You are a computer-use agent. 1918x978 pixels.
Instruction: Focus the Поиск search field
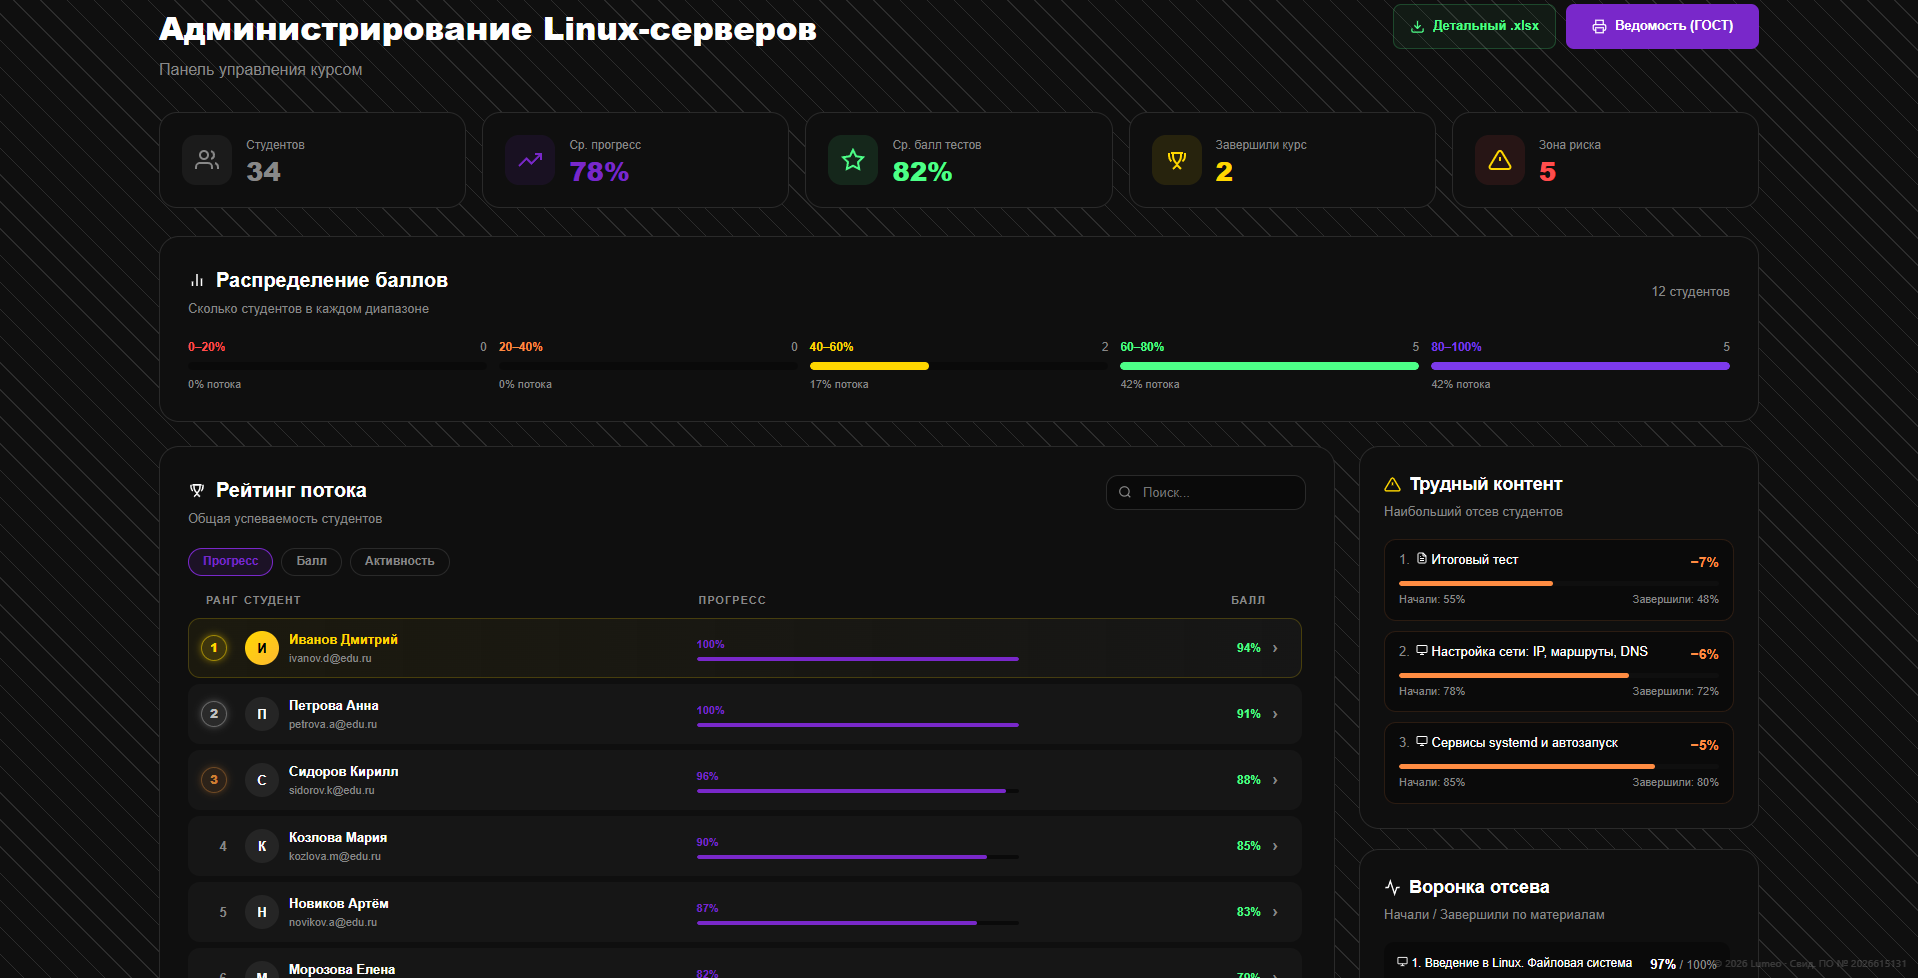pyautogui.click(x=1206, y=492)
